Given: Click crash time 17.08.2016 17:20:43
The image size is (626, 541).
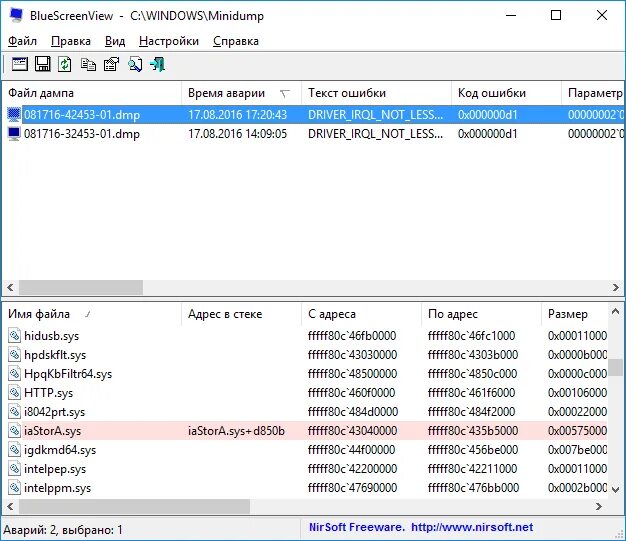Looking at the screenshot, I should point(238,115).
